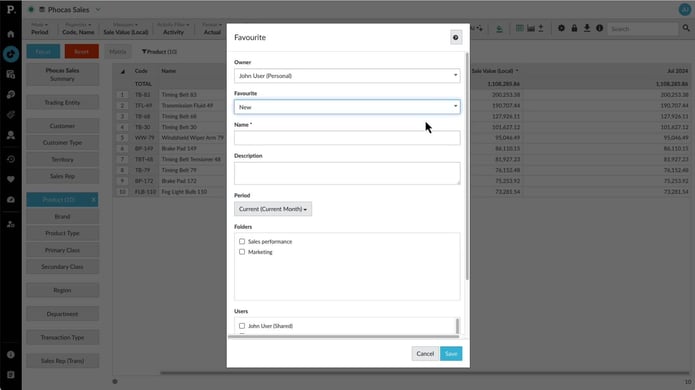Click the padlock toolbar icon
Viewport: 695px width, 390px height.
(x=574, y=28)
